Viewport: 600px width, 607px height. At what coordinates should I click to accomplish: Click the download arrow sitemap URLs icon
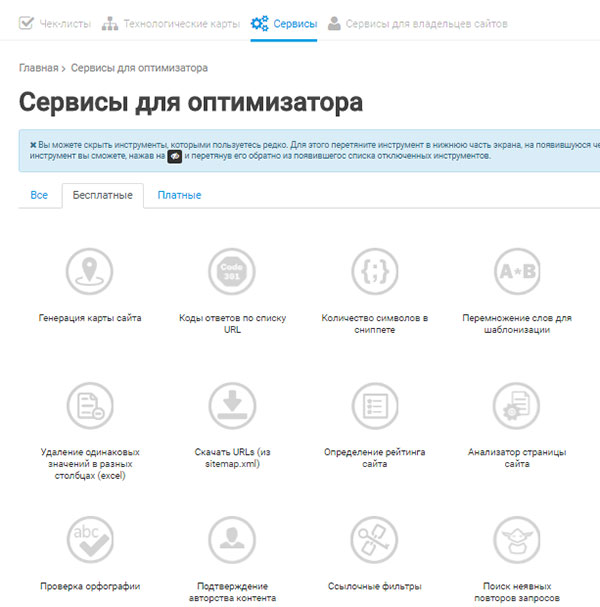click(x=232, y=406)
